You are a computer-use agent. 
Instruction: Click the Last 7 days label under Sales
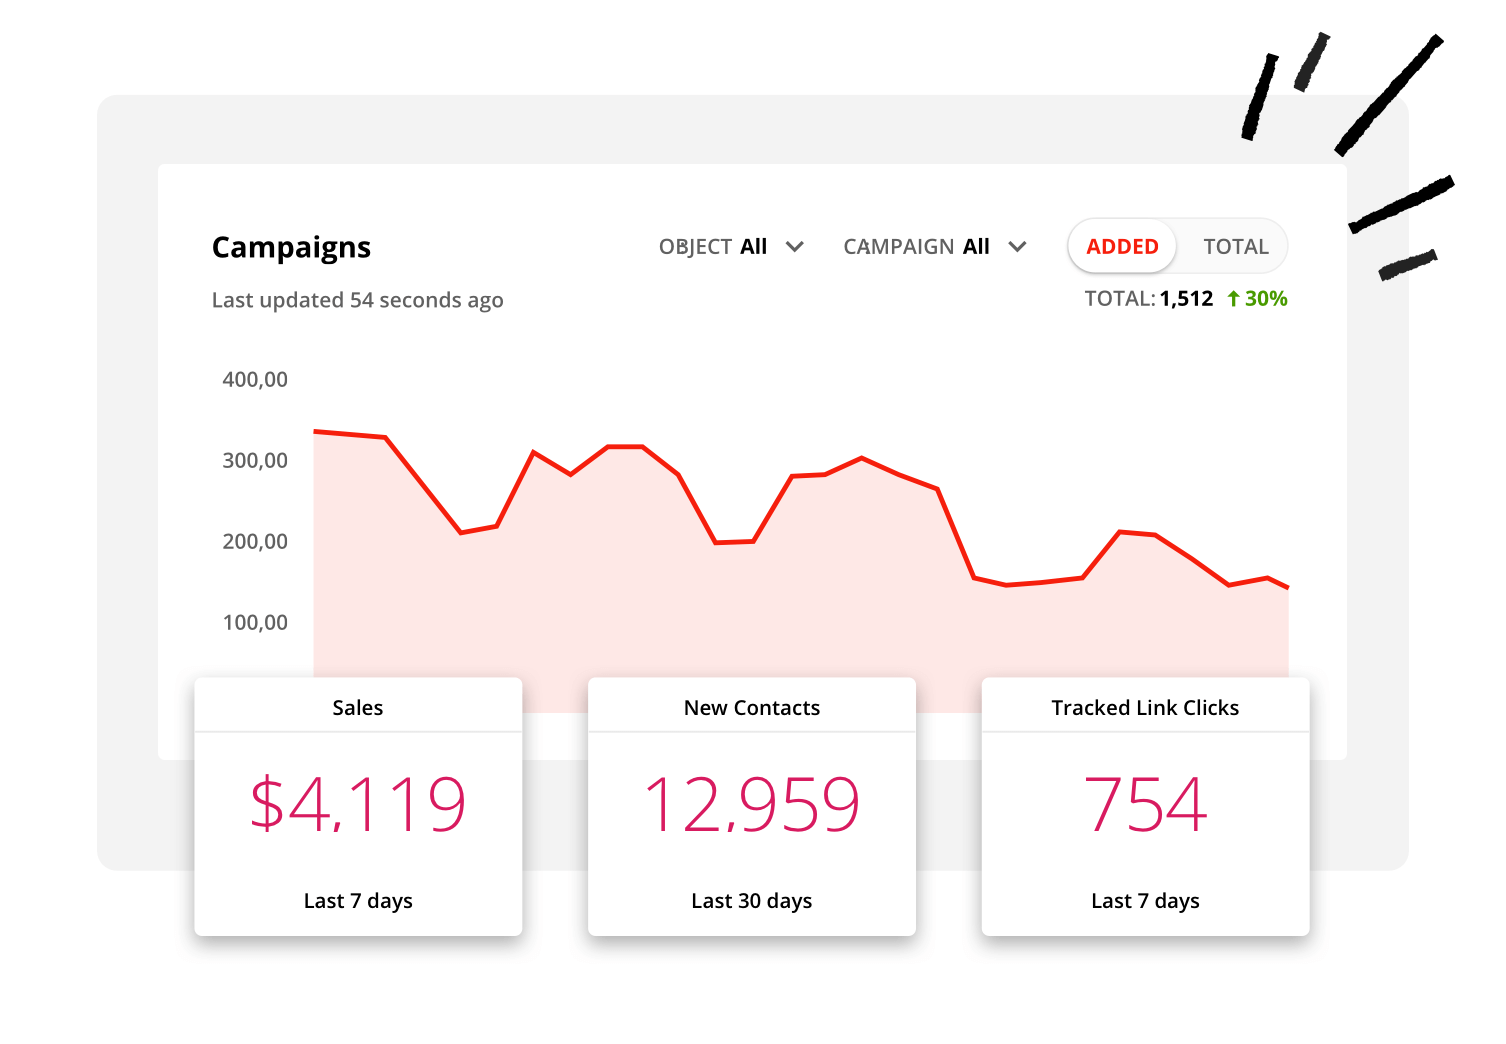[x=358, y=900]
